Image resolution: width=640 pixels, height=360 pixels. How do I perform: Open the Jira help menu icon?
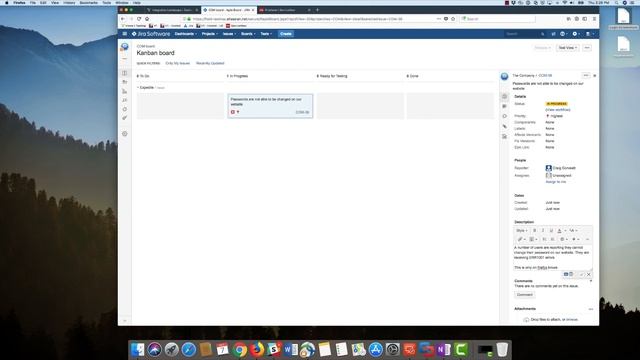pyautogui.click(x=563, y=34)
